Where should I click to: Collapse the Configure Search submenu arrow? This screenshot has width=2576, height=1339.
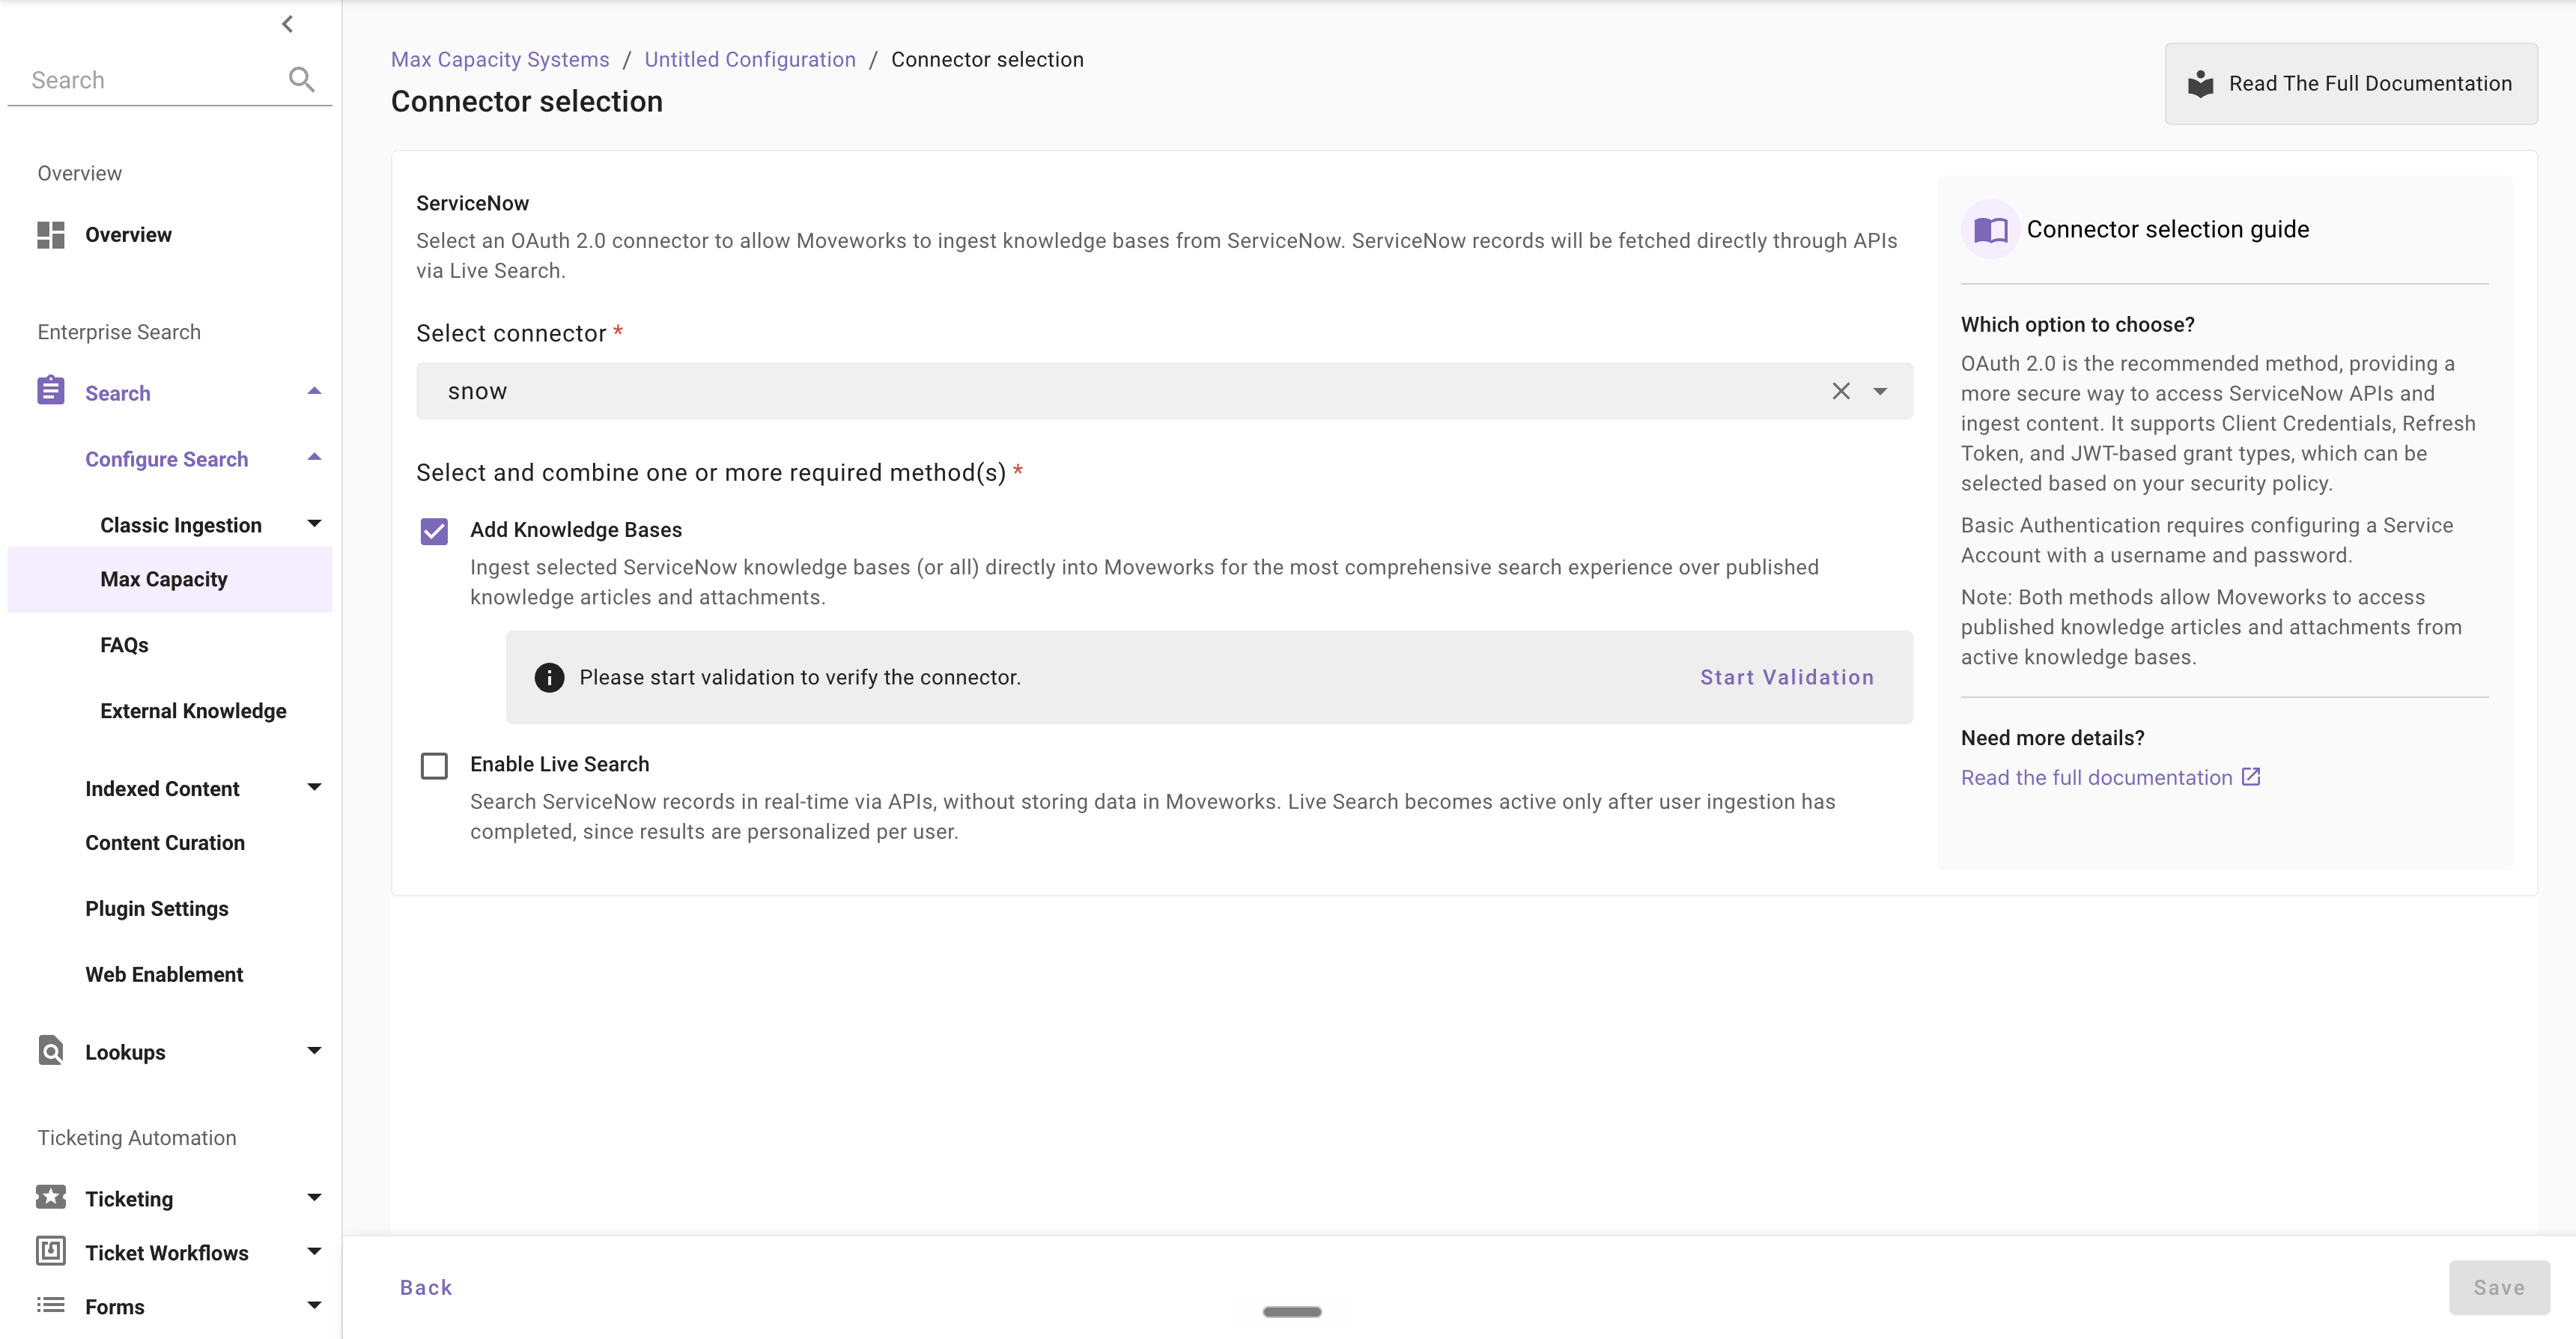tap(314, 457)
